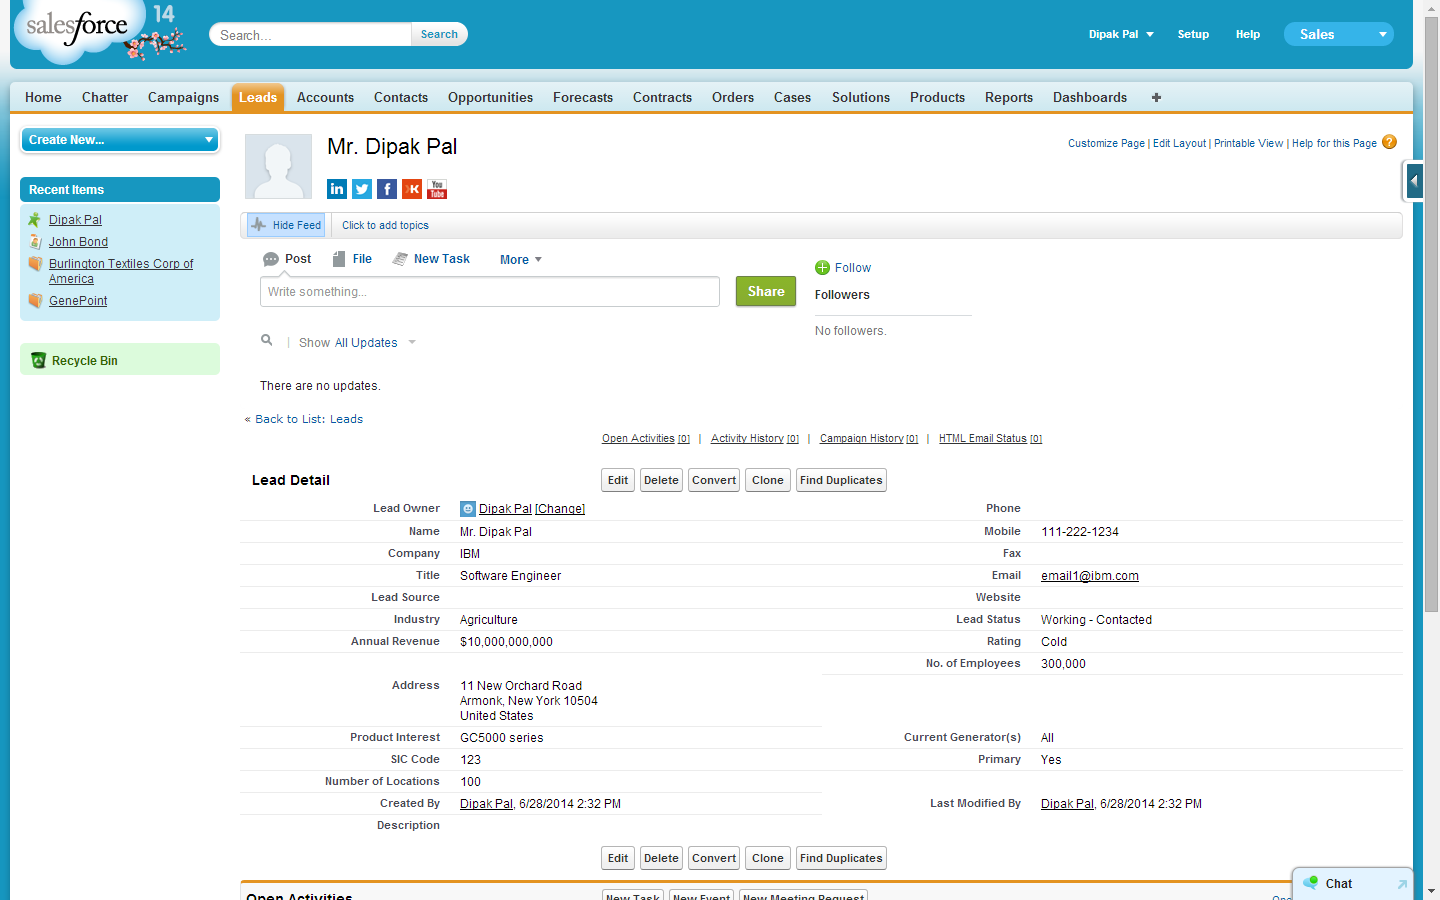
Task: Open the LinkedIn social icon
Action: pyautogui.click(x=337, y=189)
